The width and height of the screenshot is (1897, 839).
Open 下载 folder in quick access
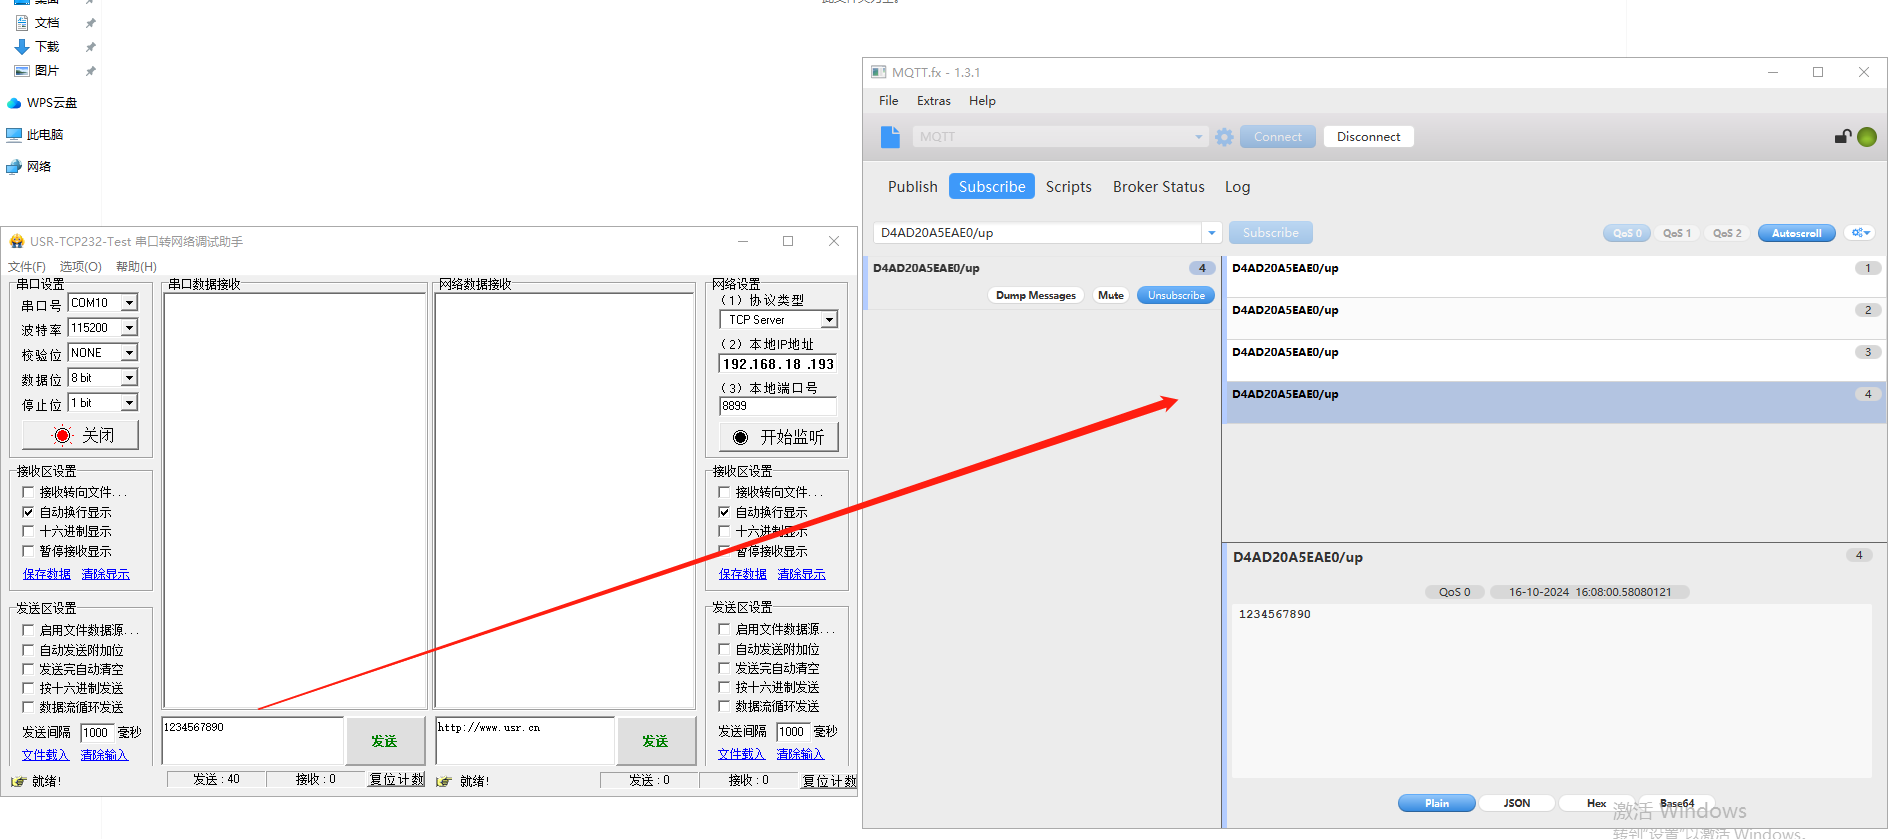click(x=46, y=47)
